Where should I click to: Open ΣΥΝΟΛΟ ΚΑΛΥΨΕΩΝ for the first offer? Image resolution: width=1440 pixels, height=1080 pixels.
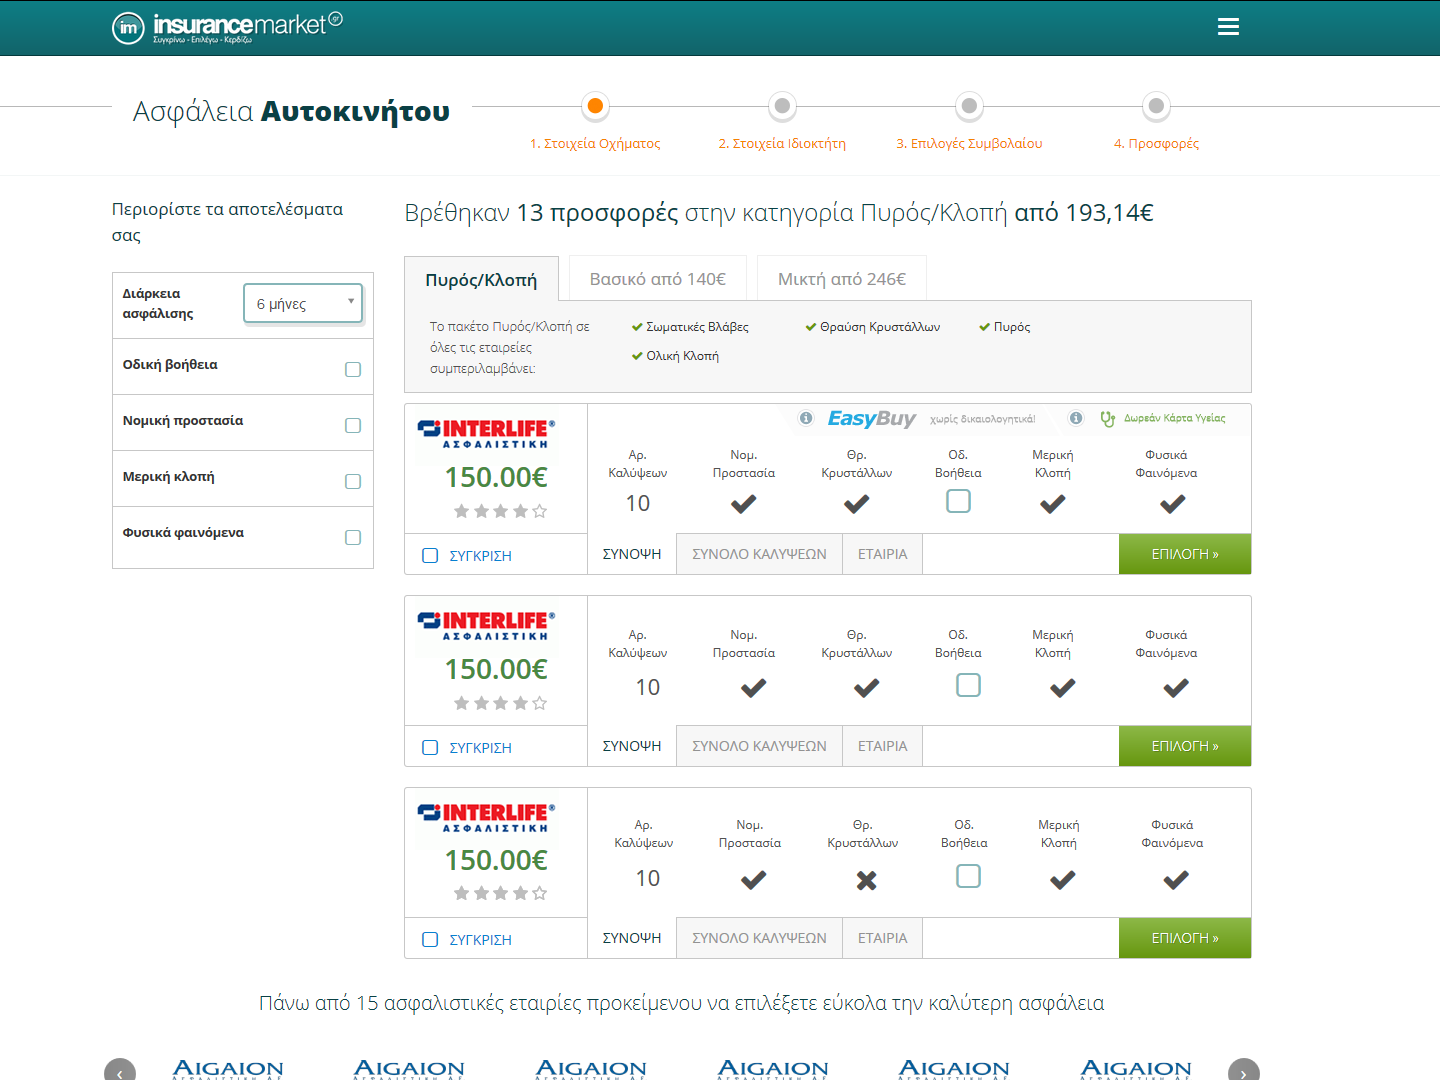(758, 553)
